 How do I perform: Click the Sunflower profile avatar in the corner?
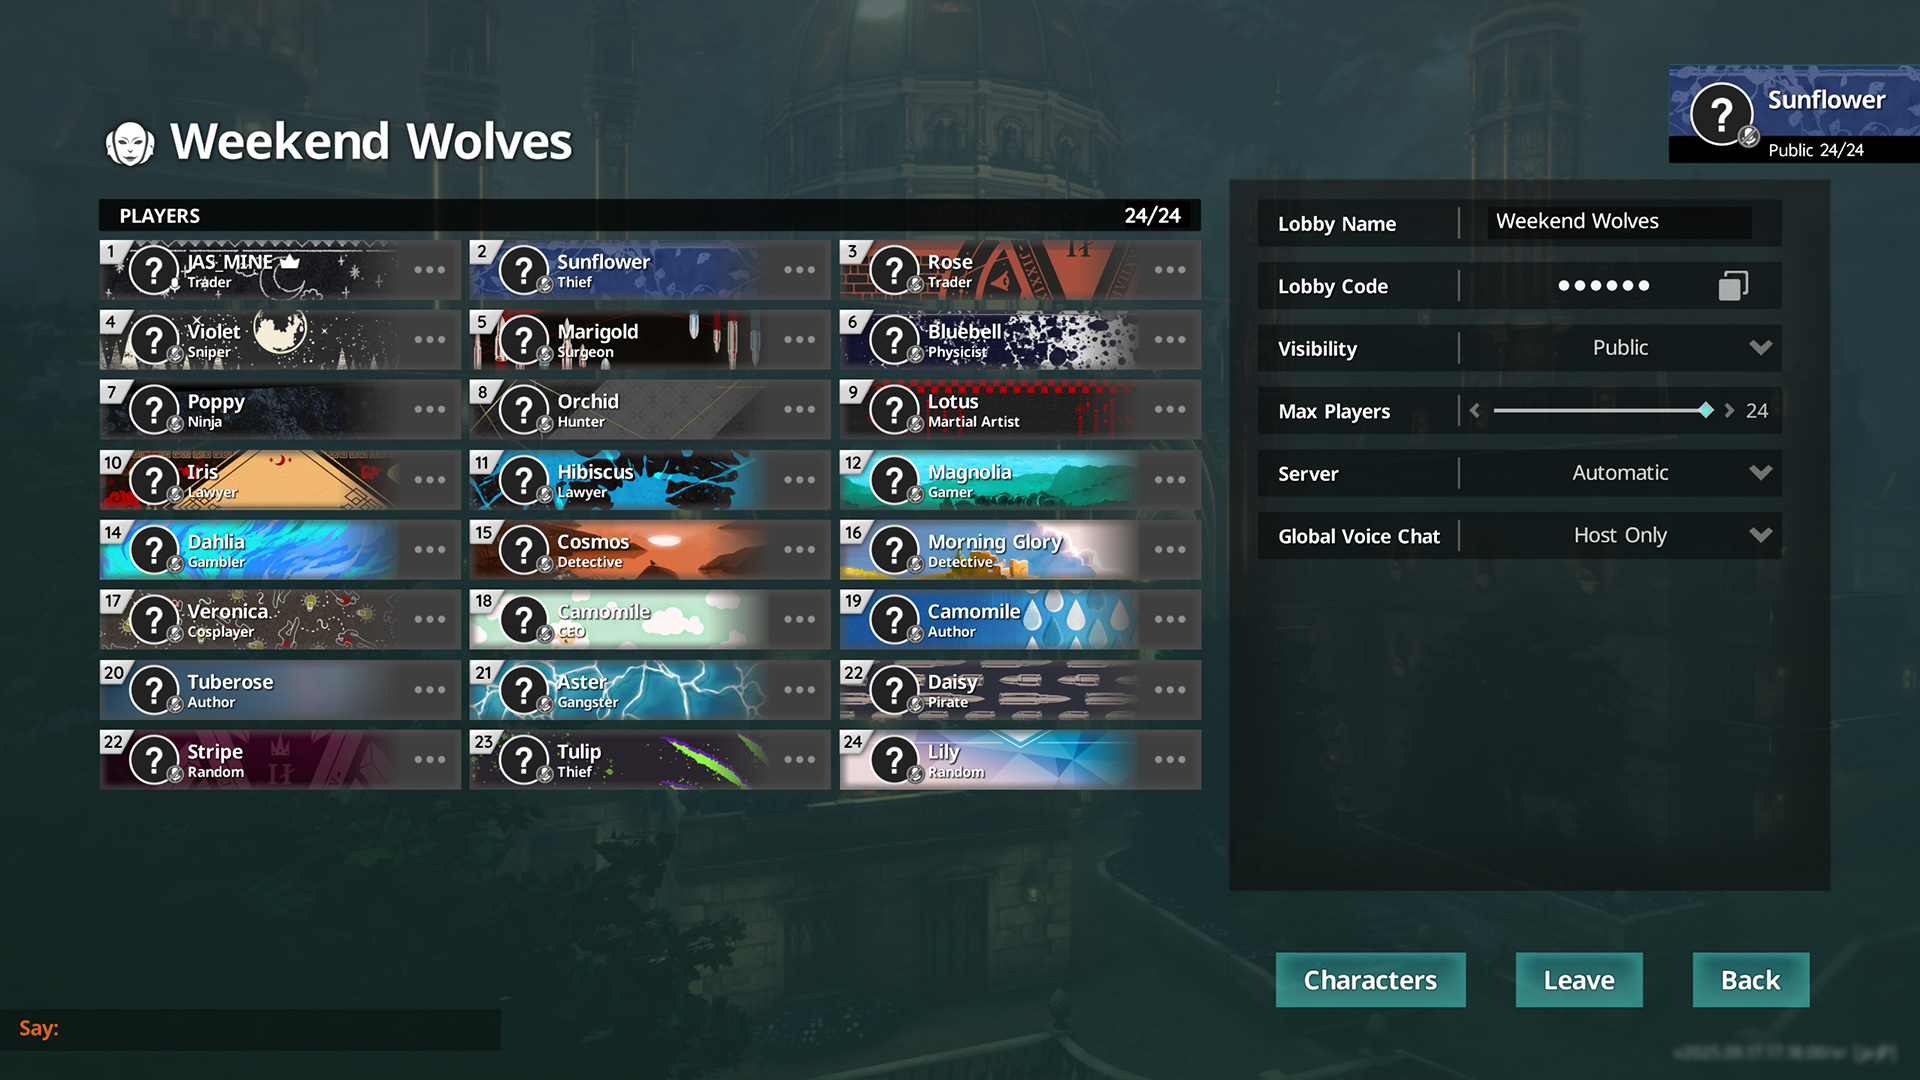(x=1722, y=115)
